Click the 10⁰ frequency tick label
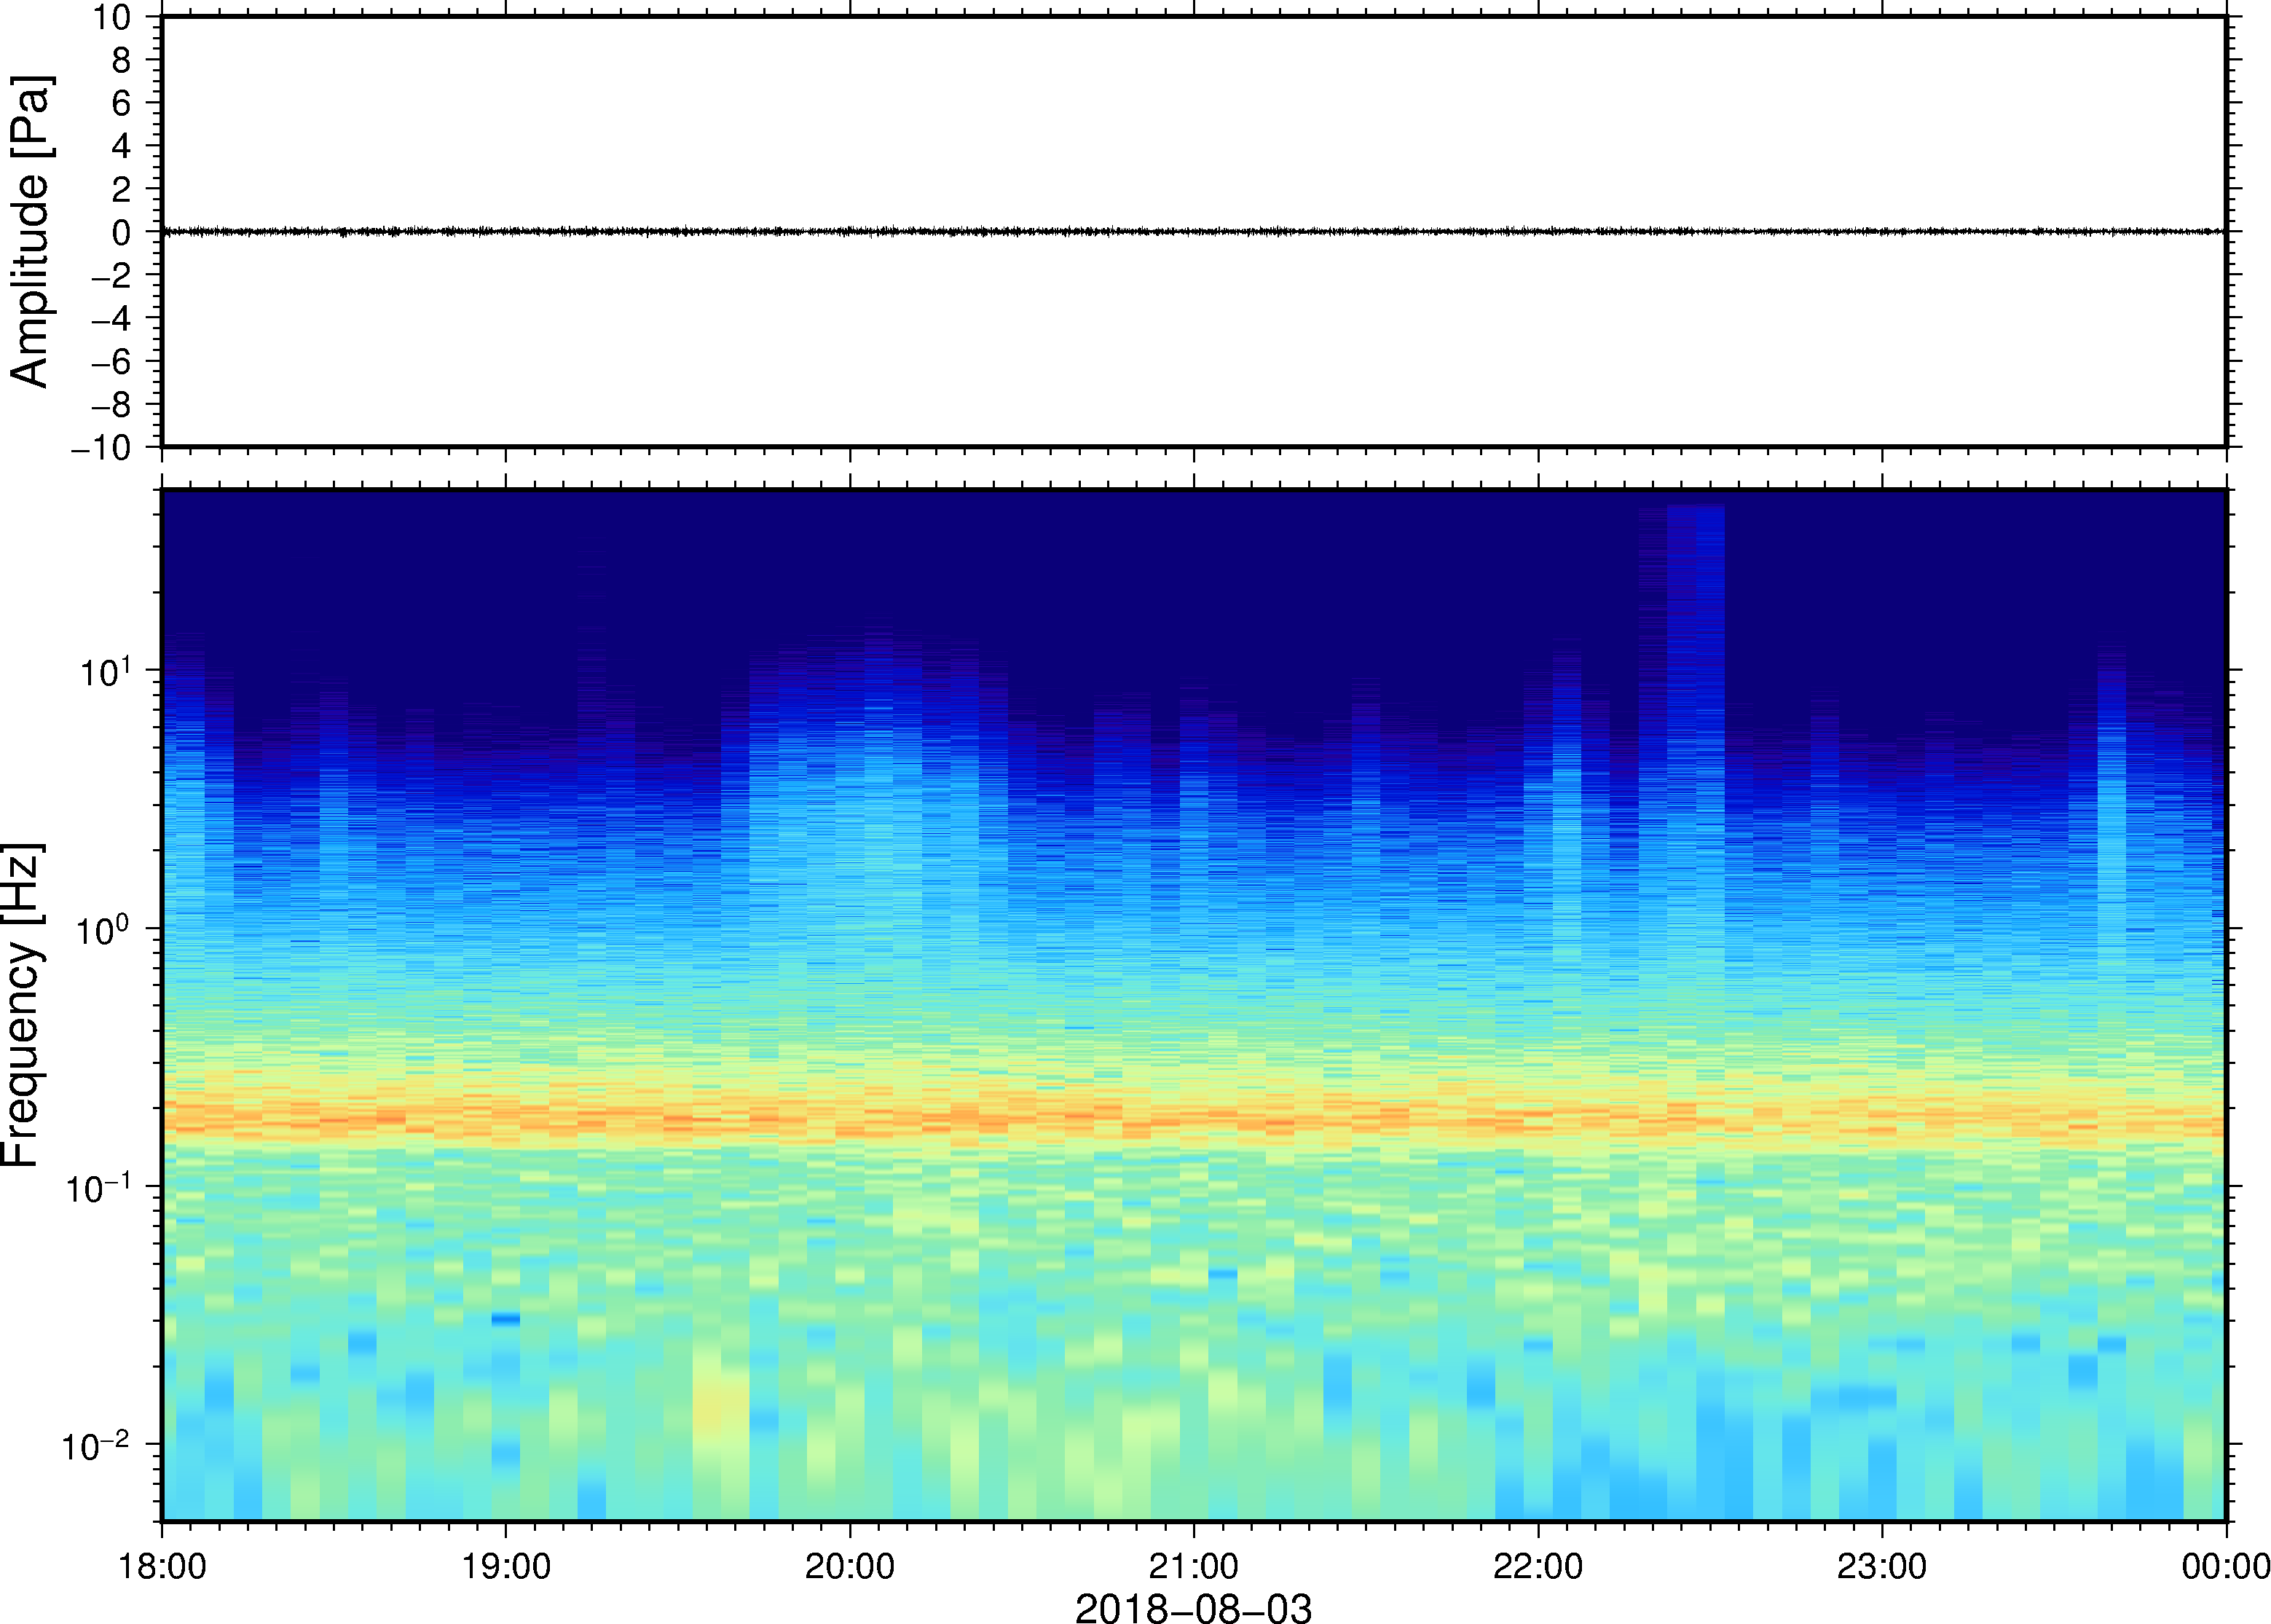Viewport: 2271px width, 1624px height. 104,929
